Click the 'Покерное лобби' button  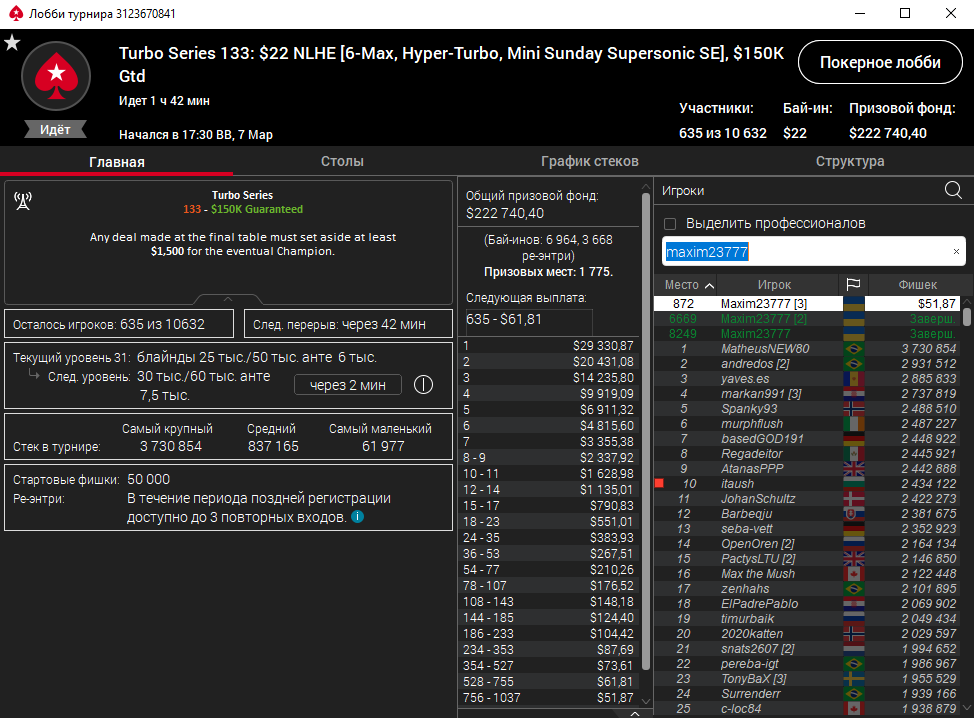[x=880, y=62]
